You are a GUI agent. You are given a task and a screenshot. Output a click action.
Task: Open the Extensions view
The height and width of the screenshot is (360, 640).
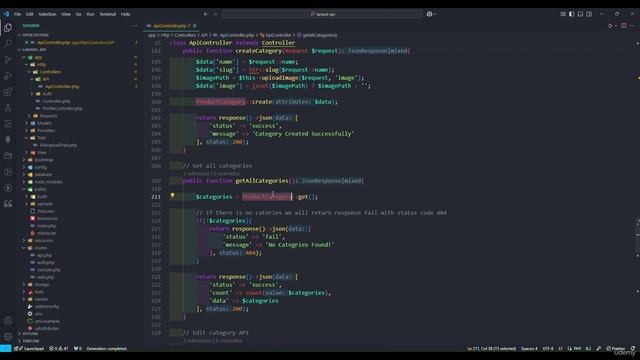click(8, 91)
